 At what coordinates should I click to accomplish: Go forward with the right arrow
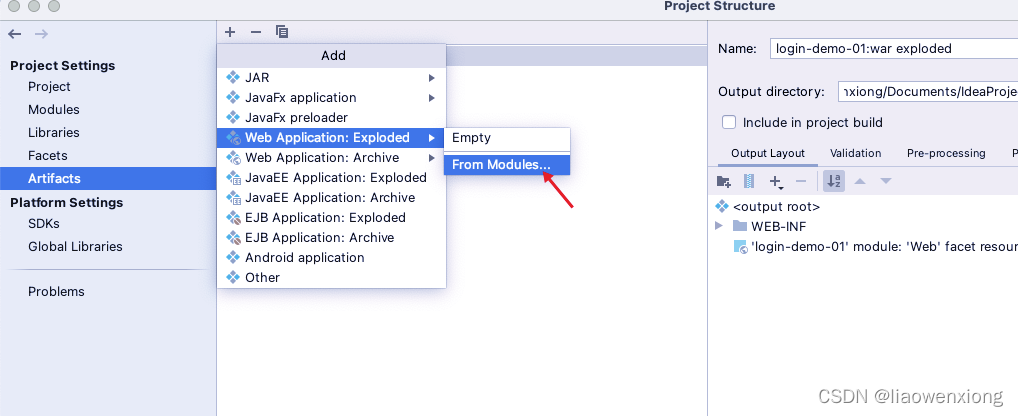point(42,34)
